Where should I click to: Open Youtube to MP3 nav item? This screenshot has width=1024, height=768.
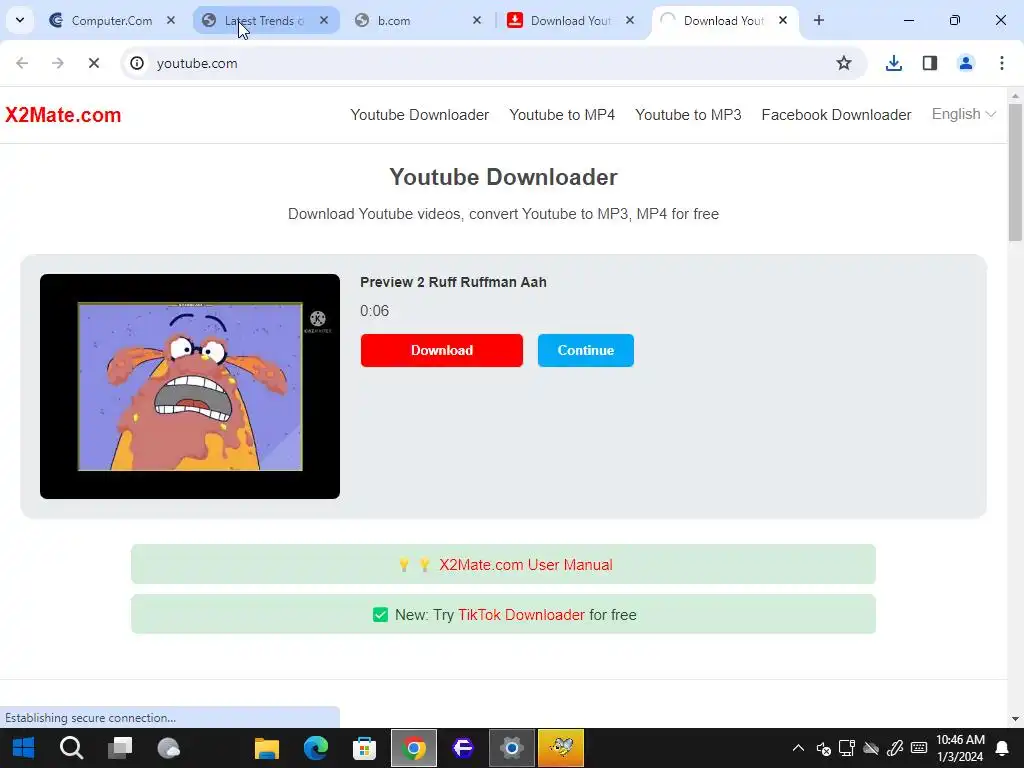pos(688,115)
